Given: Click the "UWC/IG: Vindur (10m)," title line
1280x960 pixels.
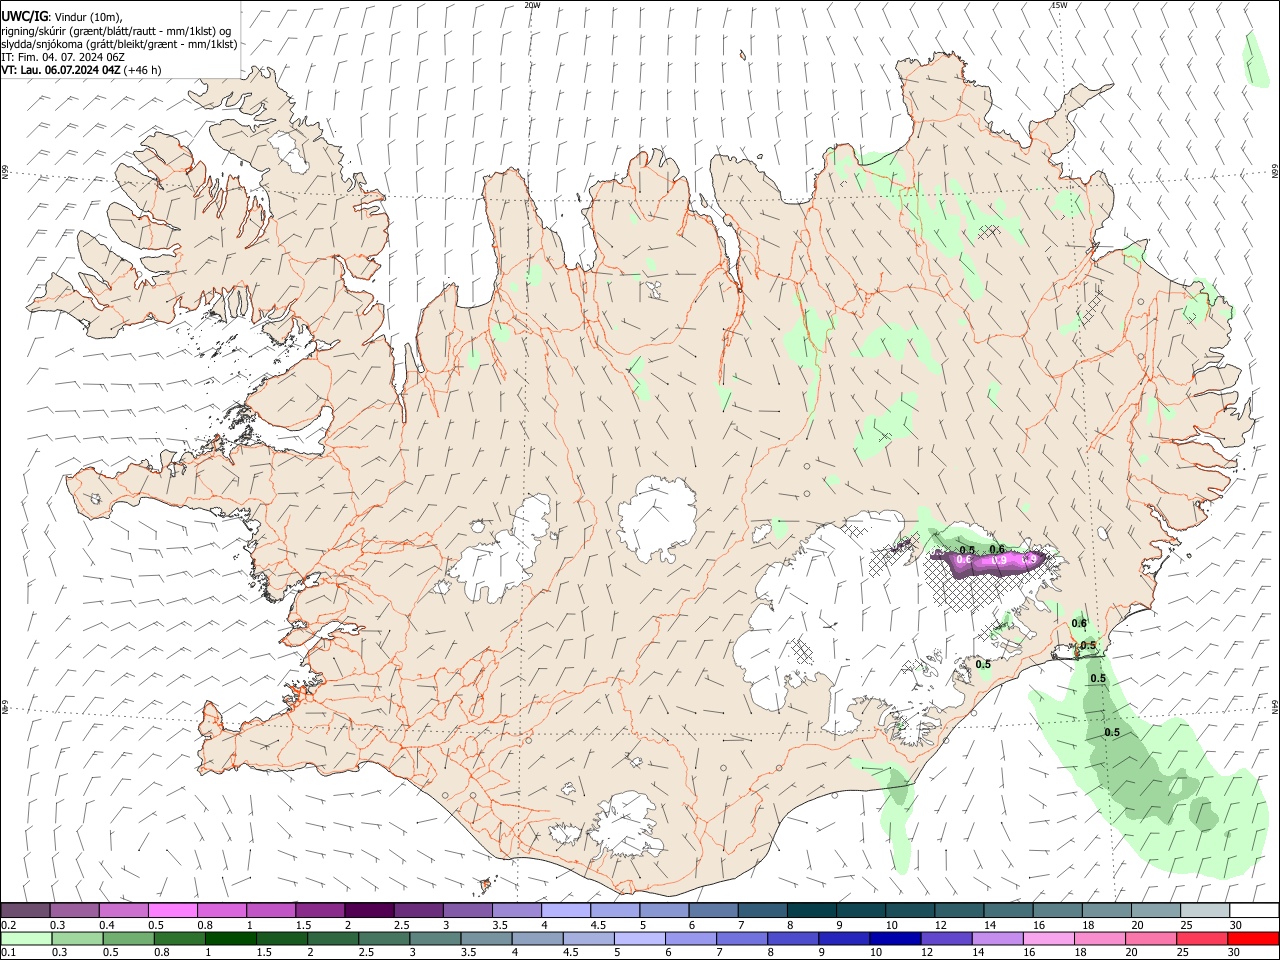Looking at the screenshot, I should (x=62, y=17).
